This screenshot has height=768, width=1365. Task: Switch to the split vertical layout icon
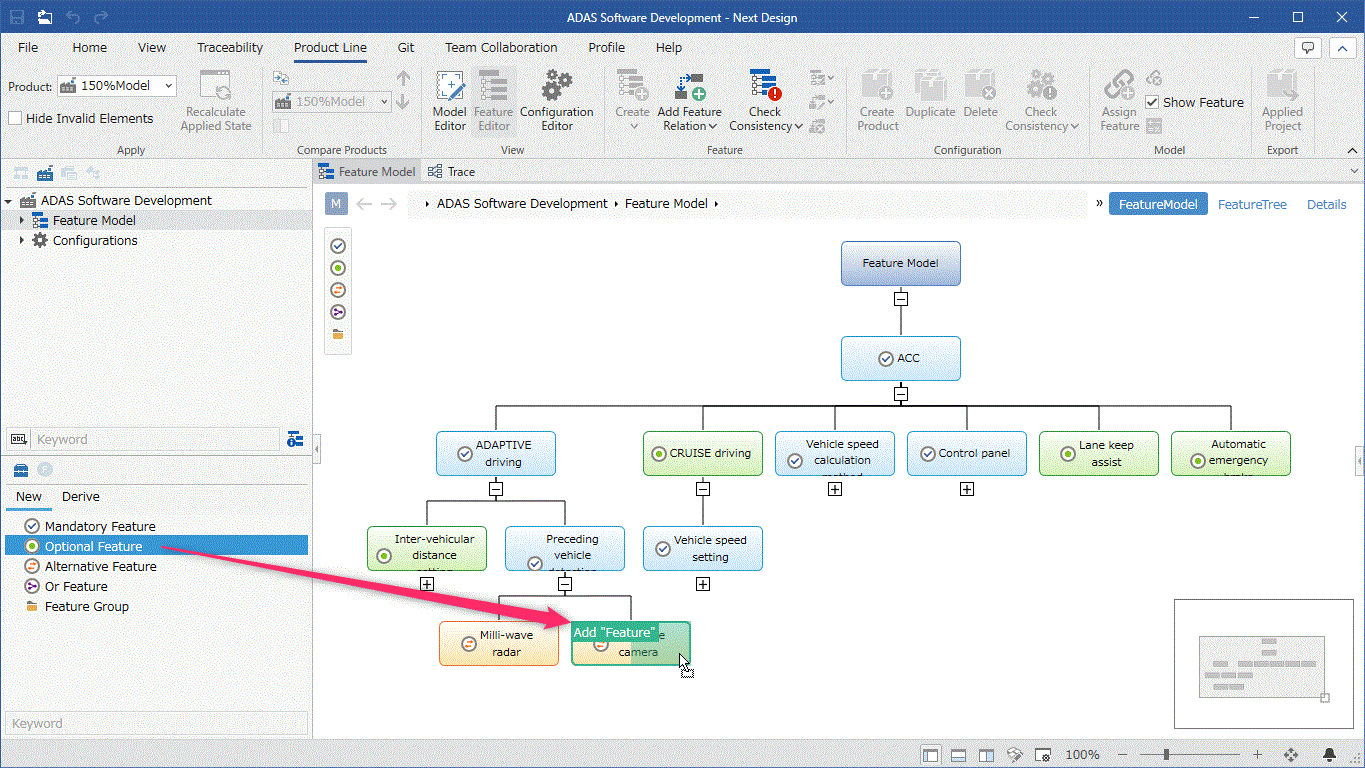click(986, 755)
